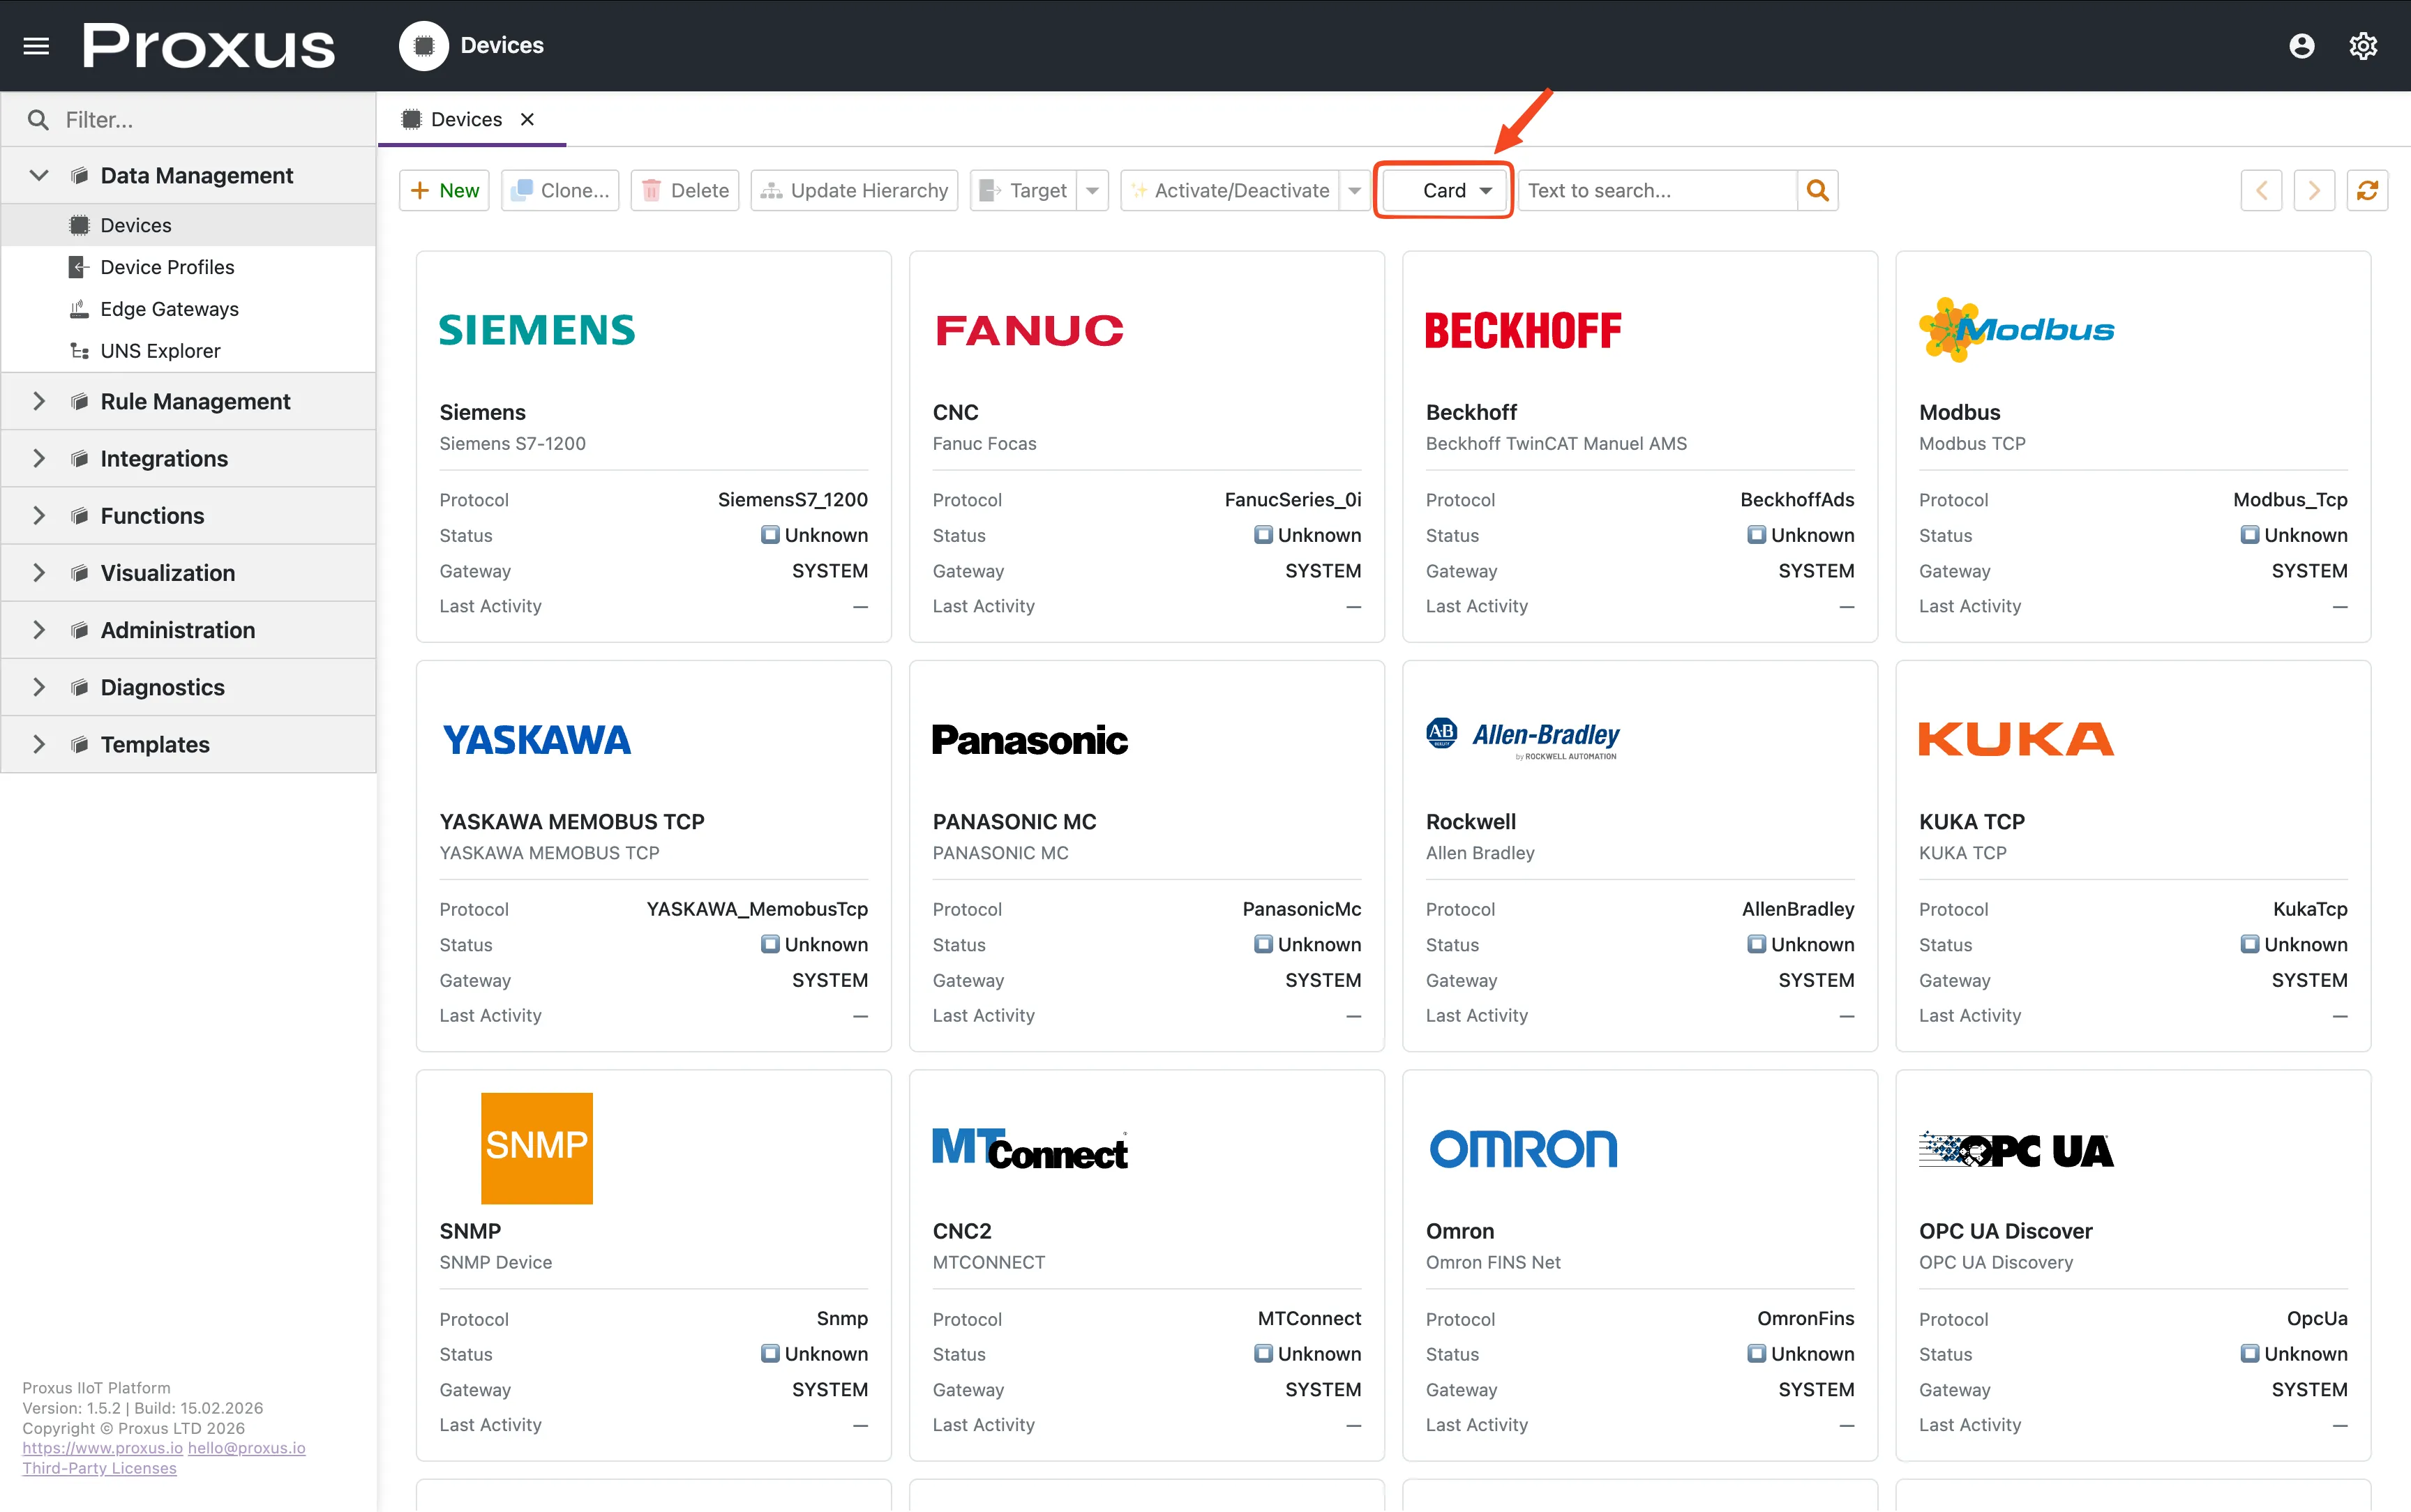Select Device Profiles in the sidebar
Image resolution: width=2411 pixels, height=1512 pixels.
pos(166,266)
